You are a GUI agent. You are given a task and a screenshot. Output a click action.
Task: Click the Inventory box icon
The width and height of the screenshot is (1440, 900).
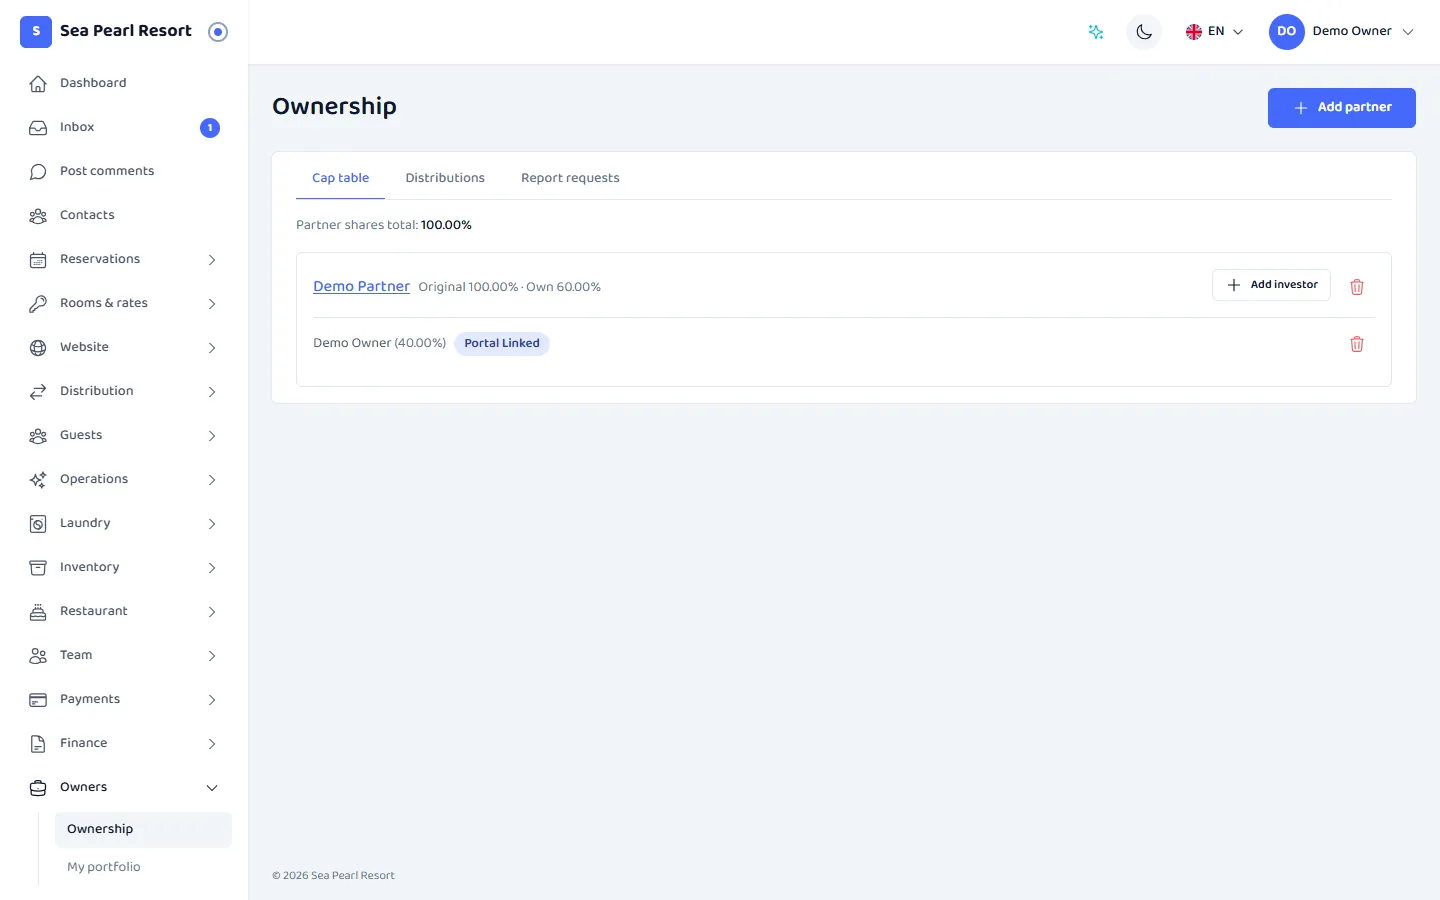point(38,568)
